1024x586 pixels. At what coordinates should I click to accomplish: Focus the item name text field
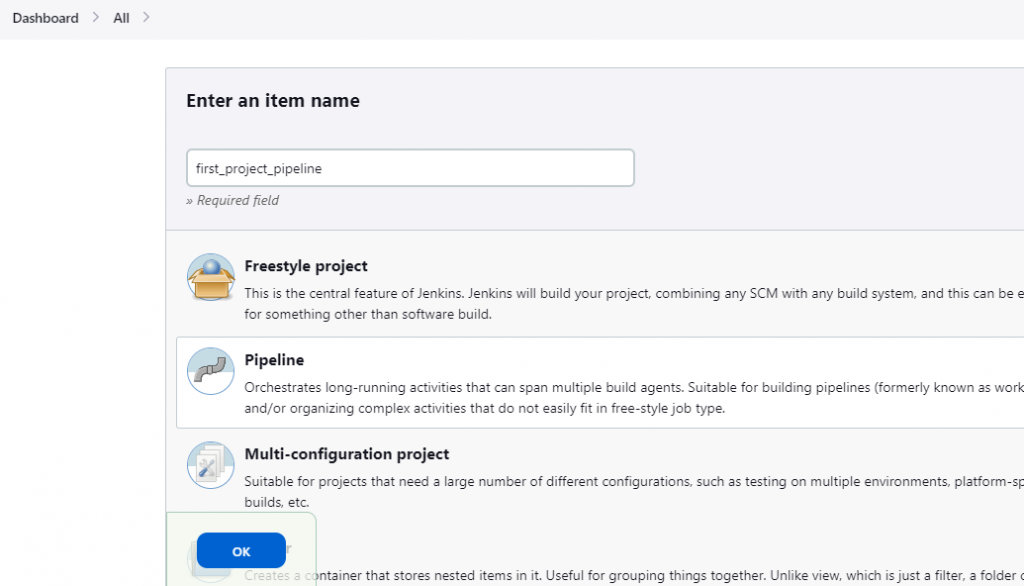410,168
